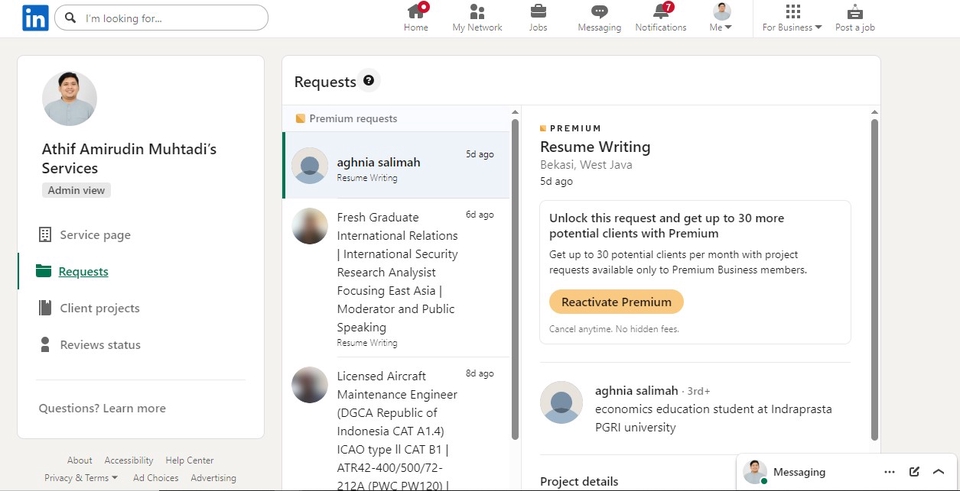
Task: Go to Home in top navigation
Action: [416, 18]
